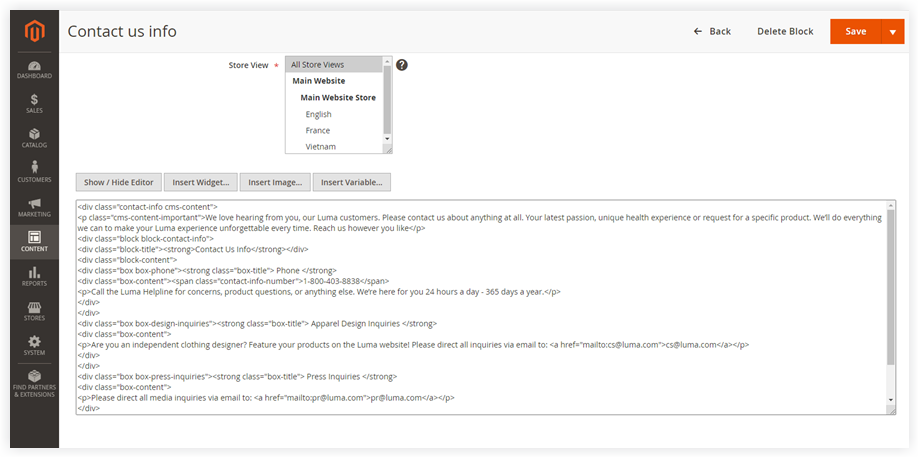Screen dimensions: 919x458
Task: Click the Store View help question mark
Action: pyautogui.click(x=401, y=65)
